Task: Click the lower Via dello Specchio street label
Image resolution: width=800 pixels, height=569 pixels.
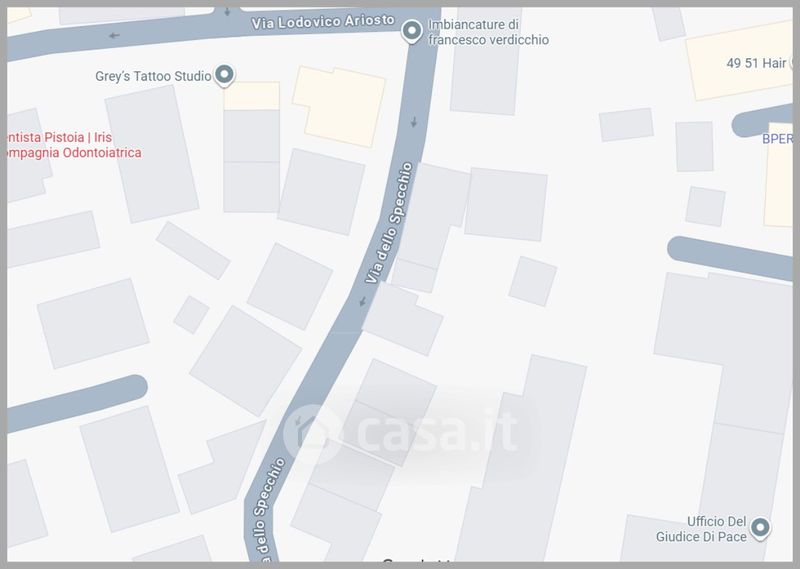Action: click(268, 508)
